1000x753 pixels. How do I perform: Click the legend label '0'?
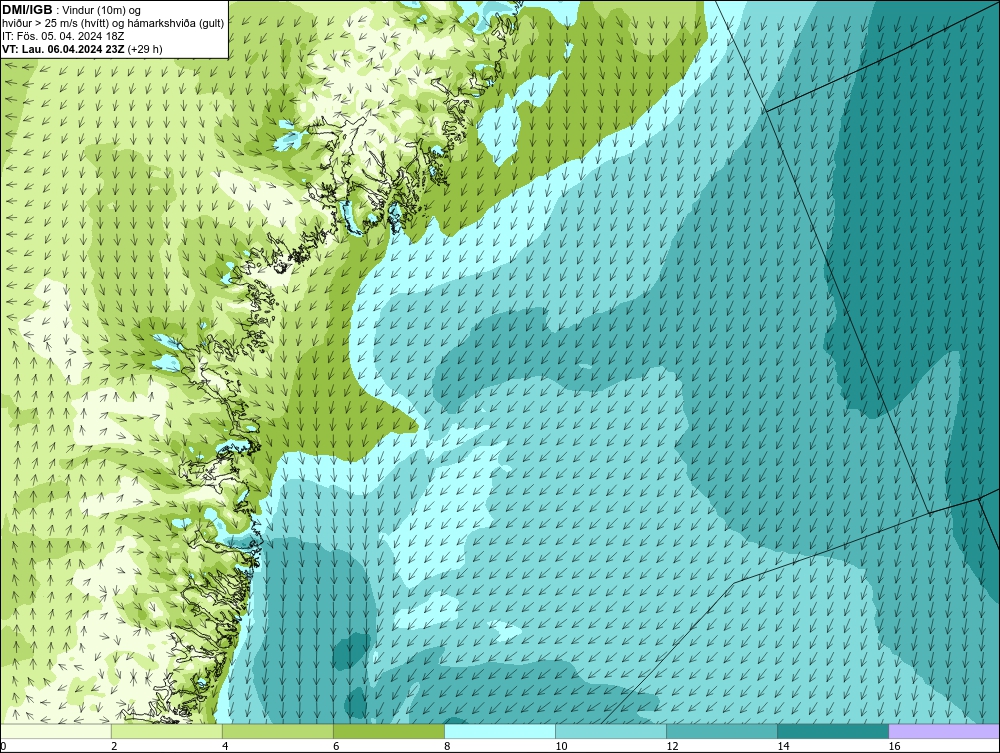[4, 746]
